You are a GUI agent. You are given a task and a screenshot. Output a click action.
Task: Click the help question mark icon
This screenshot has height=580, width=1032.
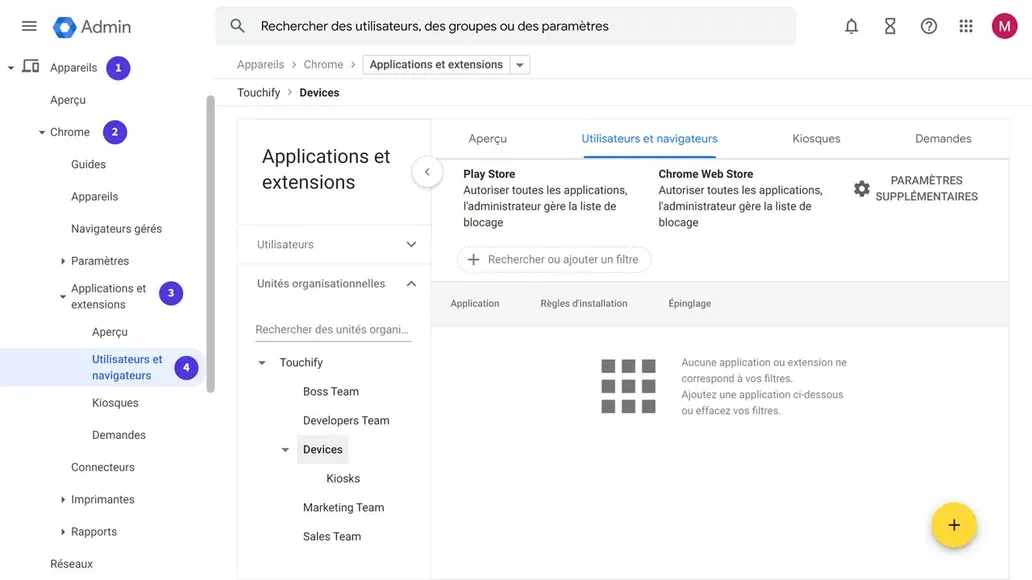tap(928, 26)
